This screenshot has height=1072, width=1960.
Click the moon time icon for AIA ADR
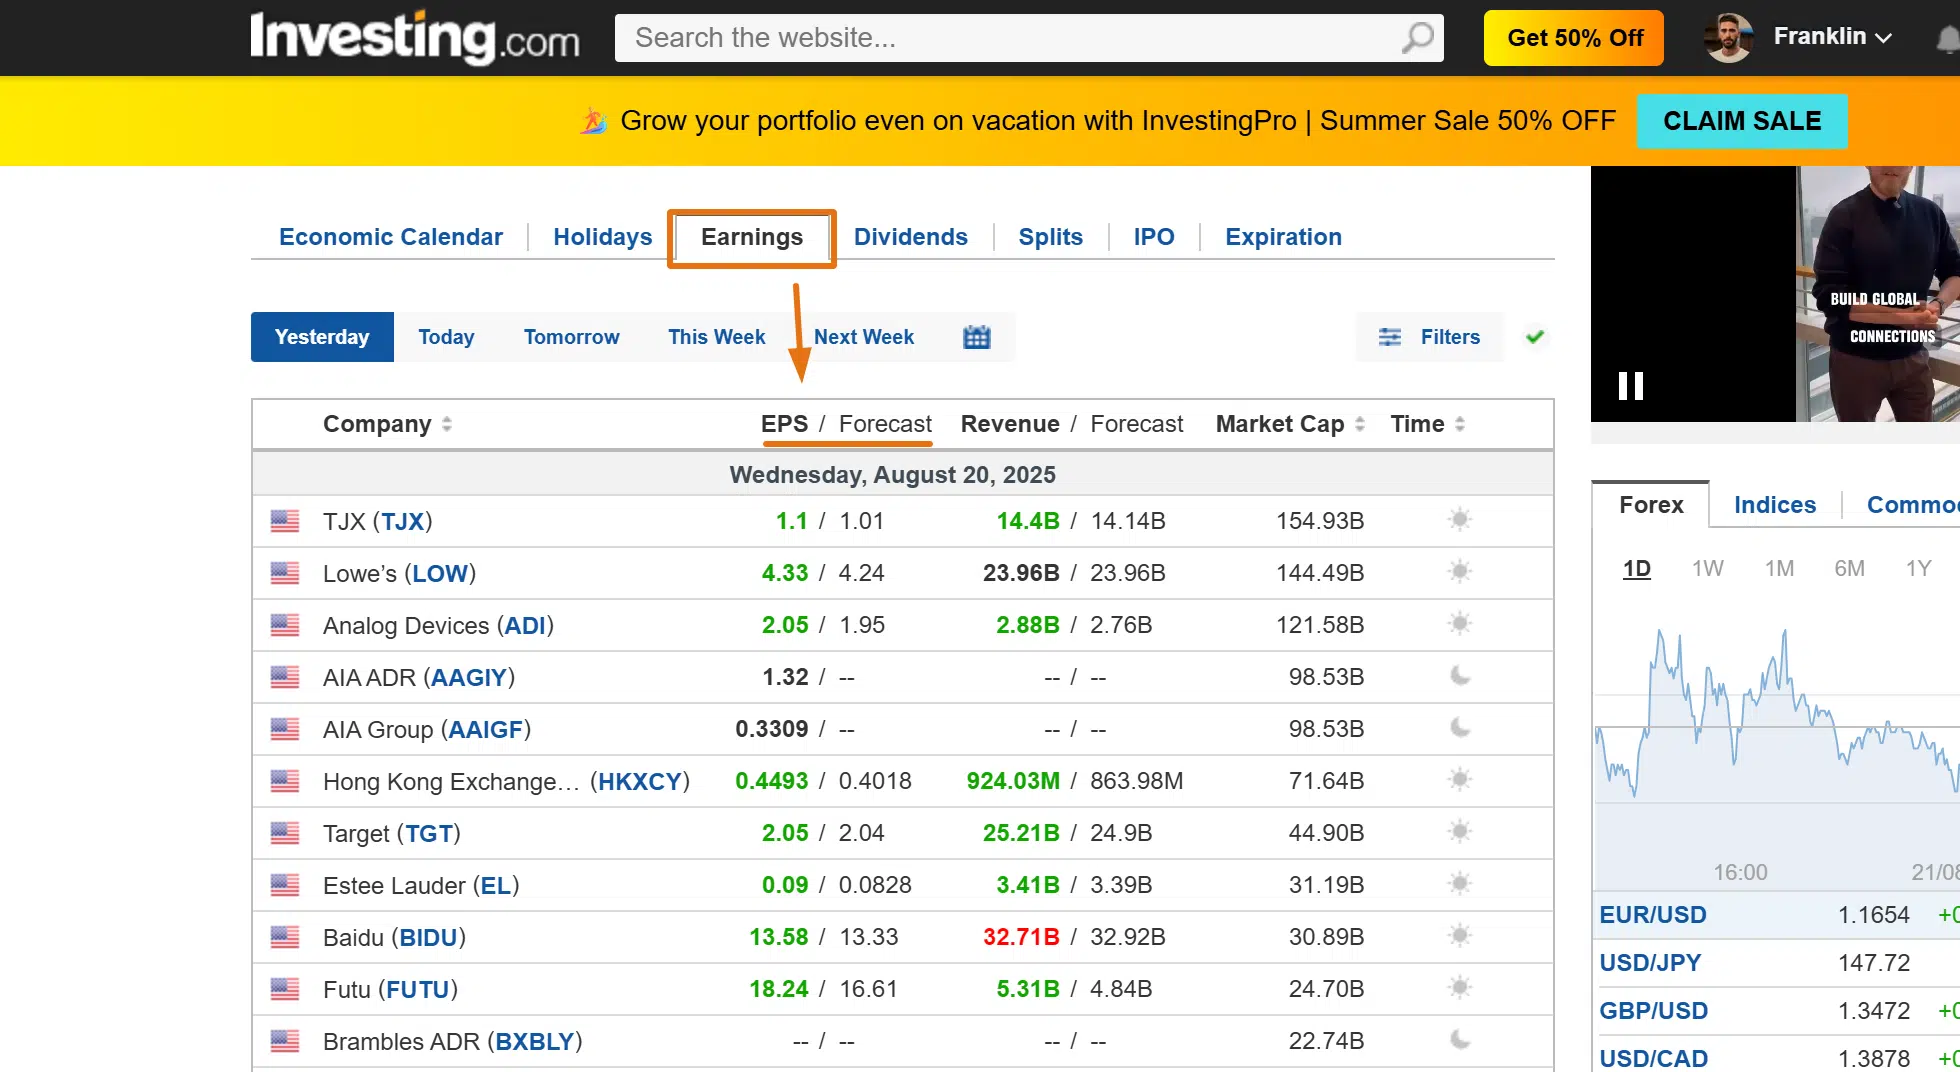coord(1460,676)
